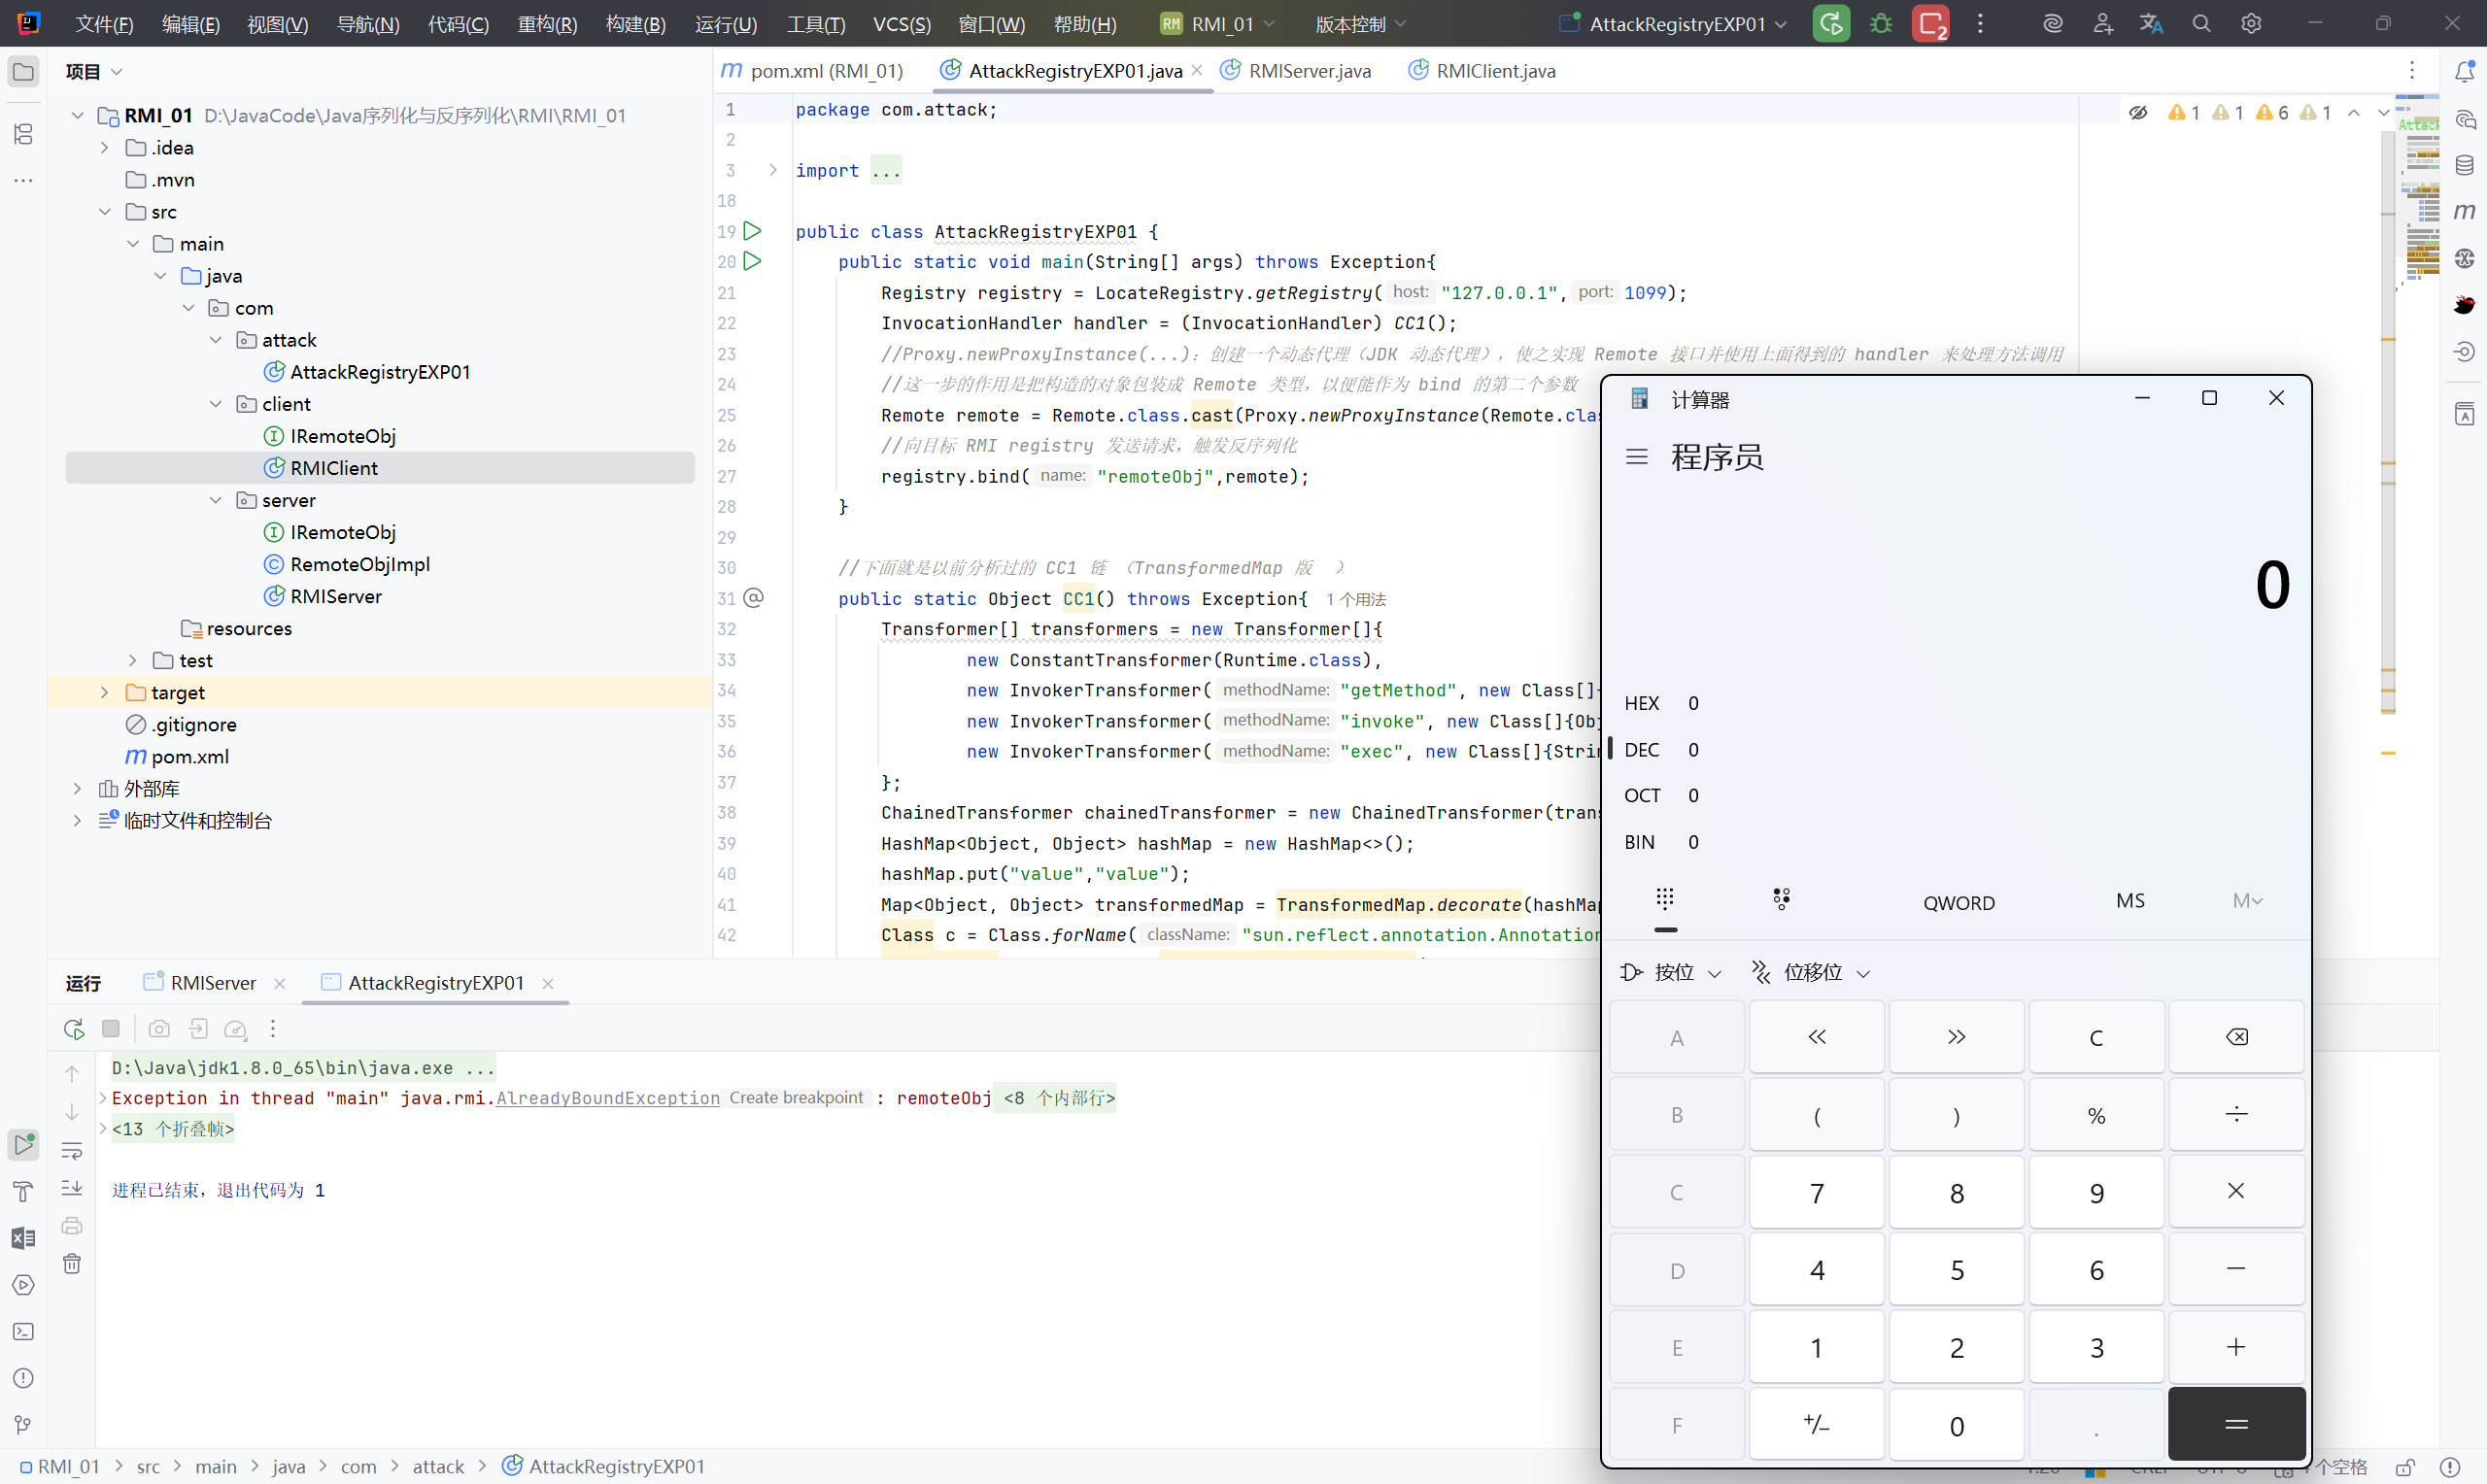The image size is (2487, 1484).
Task: Click the AlreadyBoundException link in console
Action: 607,1098
